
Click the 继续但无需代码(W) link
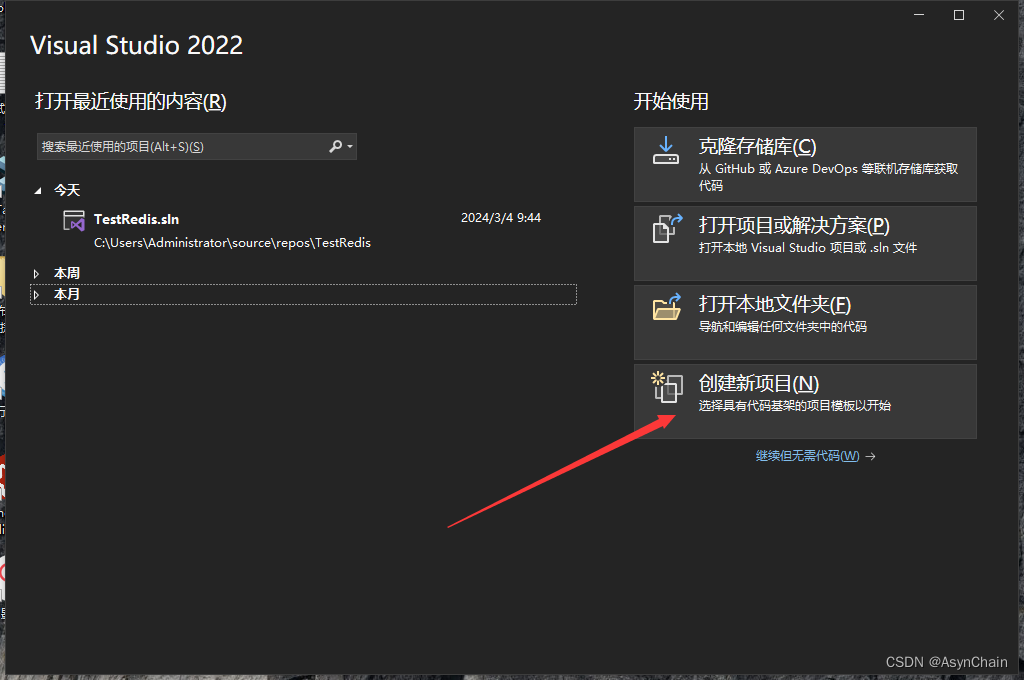tap(808, 456)
